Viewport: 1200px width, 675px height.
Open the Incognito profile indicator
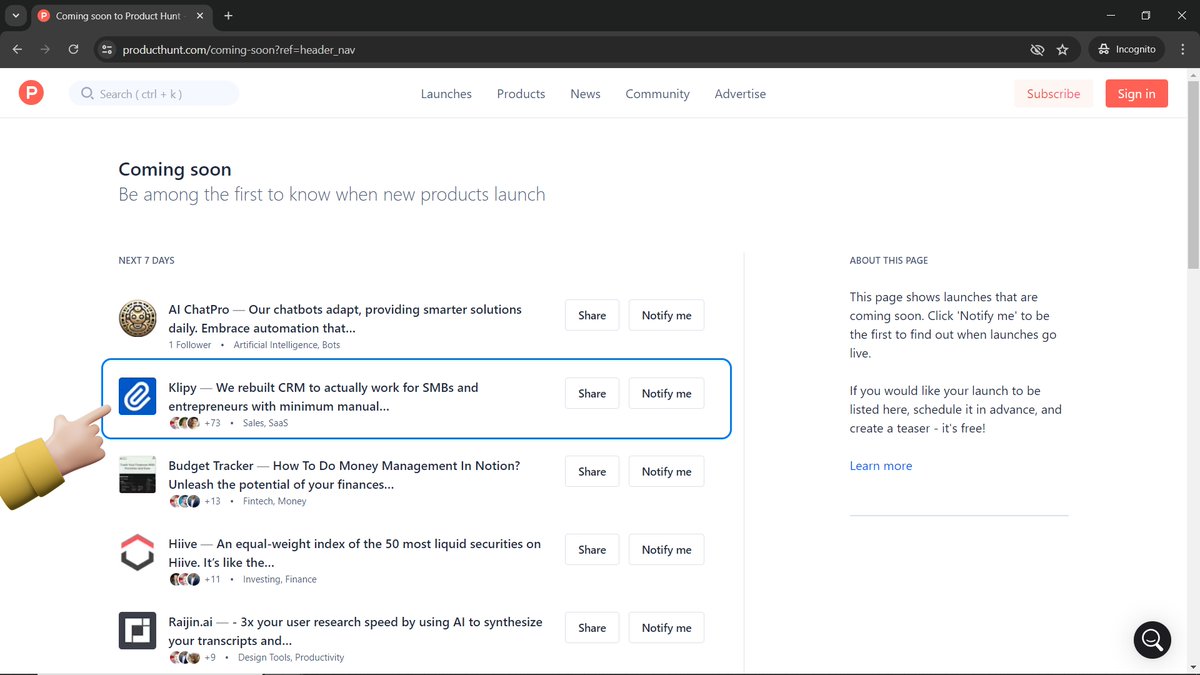(1126, 49)
